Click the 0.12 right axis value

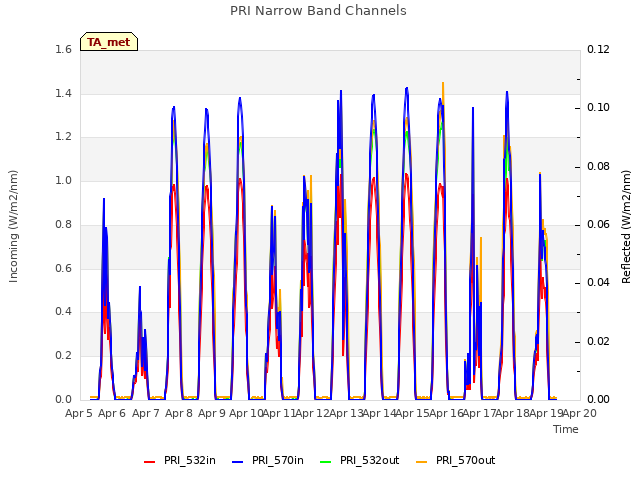(598, 50)
